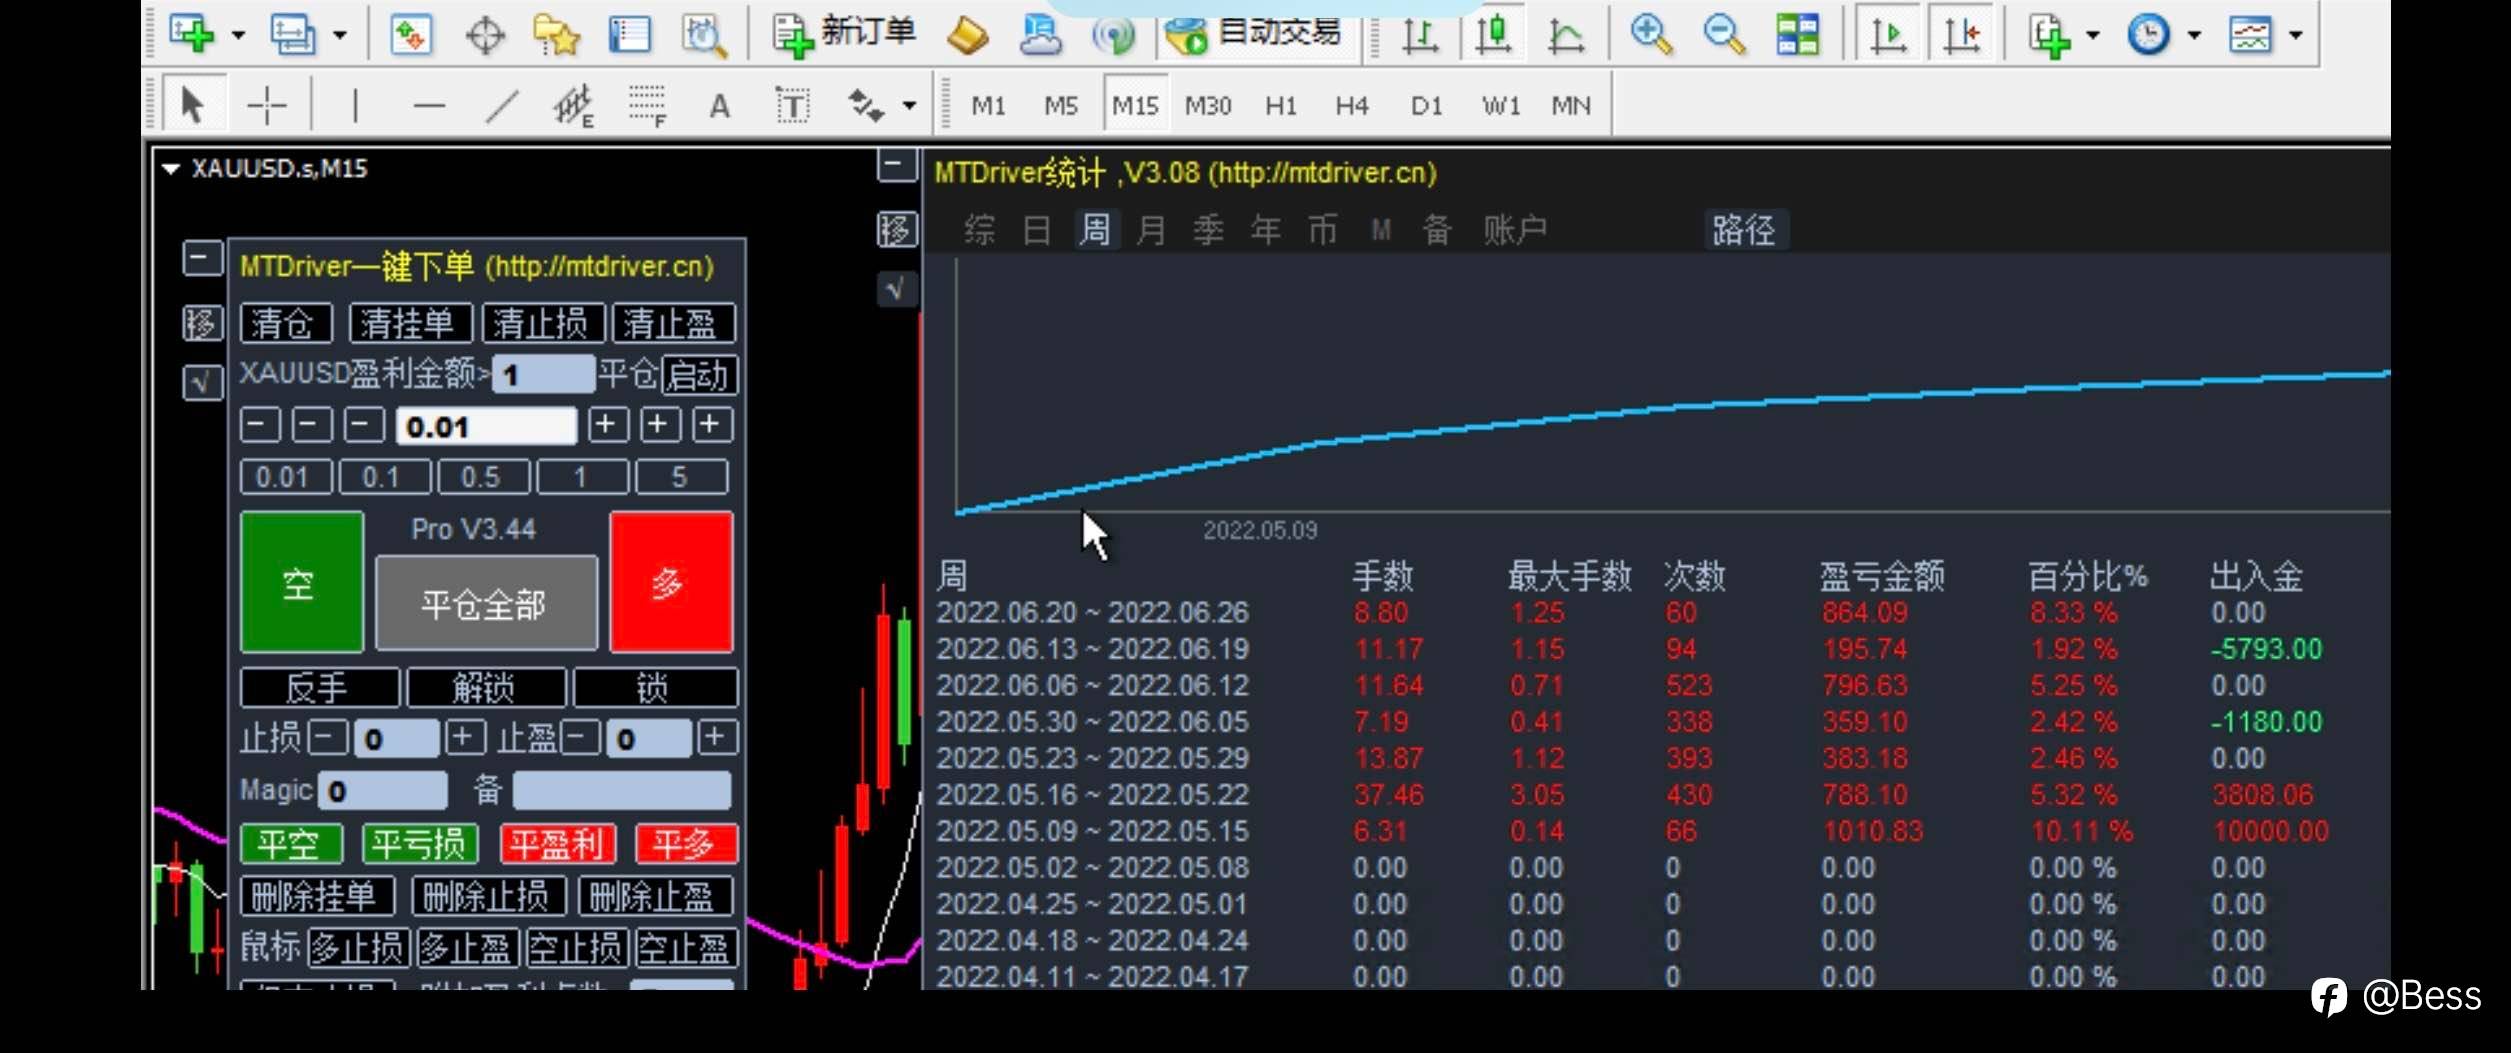2511x1053 pixels.
Task: Click the 路径 button
Action: click(x=1745, y=230)
